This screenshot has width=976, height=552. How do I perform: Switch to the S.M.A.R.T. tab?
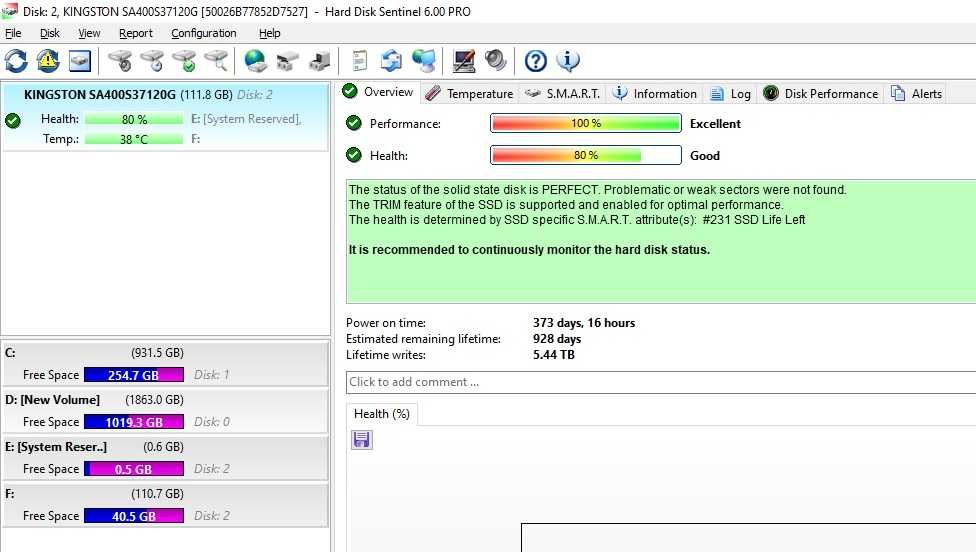(563, 93)
